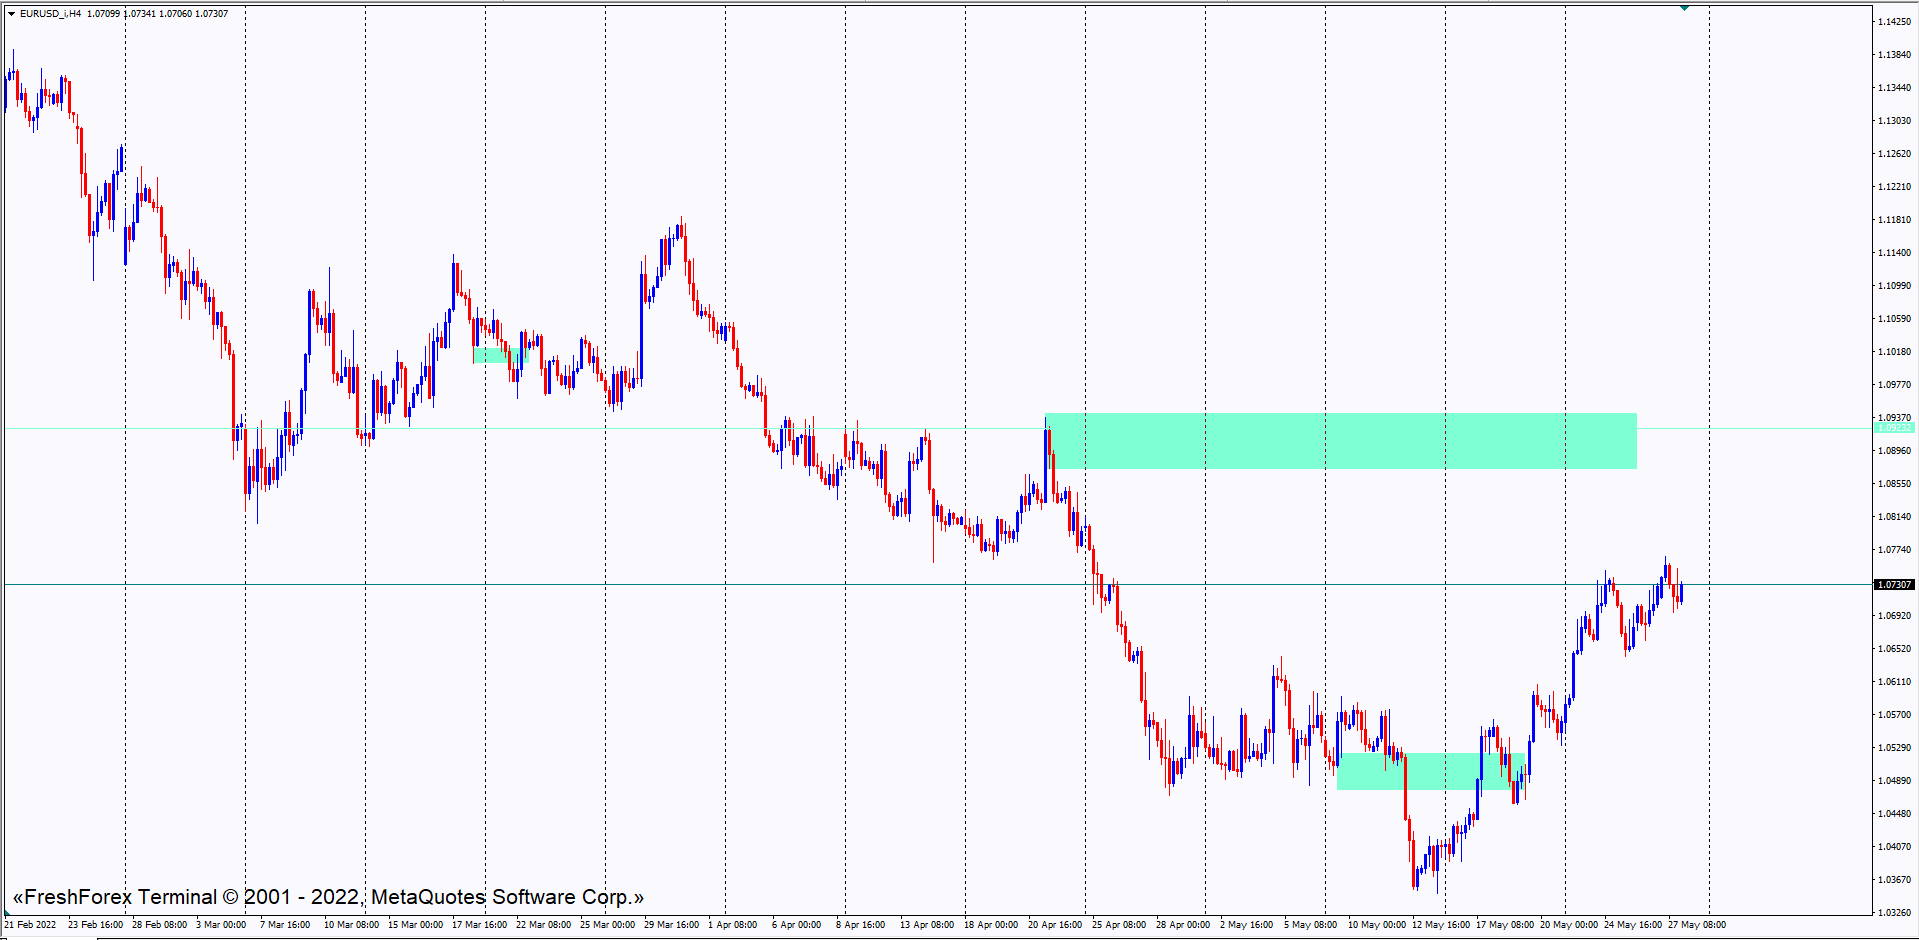Select the large green rectangle zone
The image size is (1919, 940).
pyautogui.click(x=1340, y=441)
